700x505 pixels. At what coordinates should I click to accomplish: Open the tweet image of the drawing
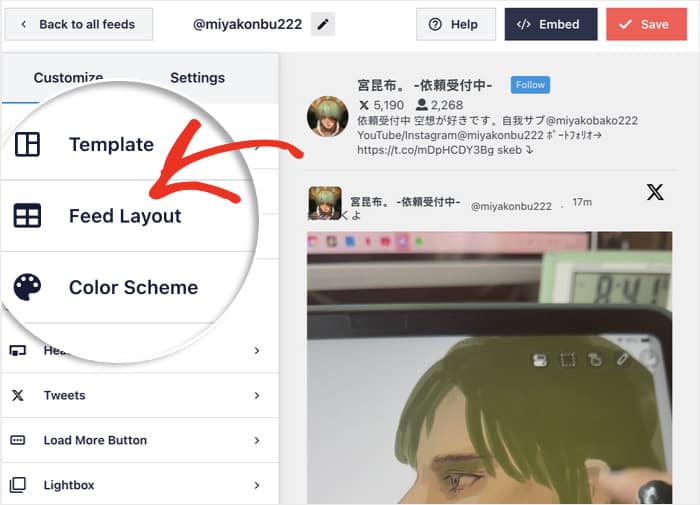pyautogui.click(x=489, y=370)
